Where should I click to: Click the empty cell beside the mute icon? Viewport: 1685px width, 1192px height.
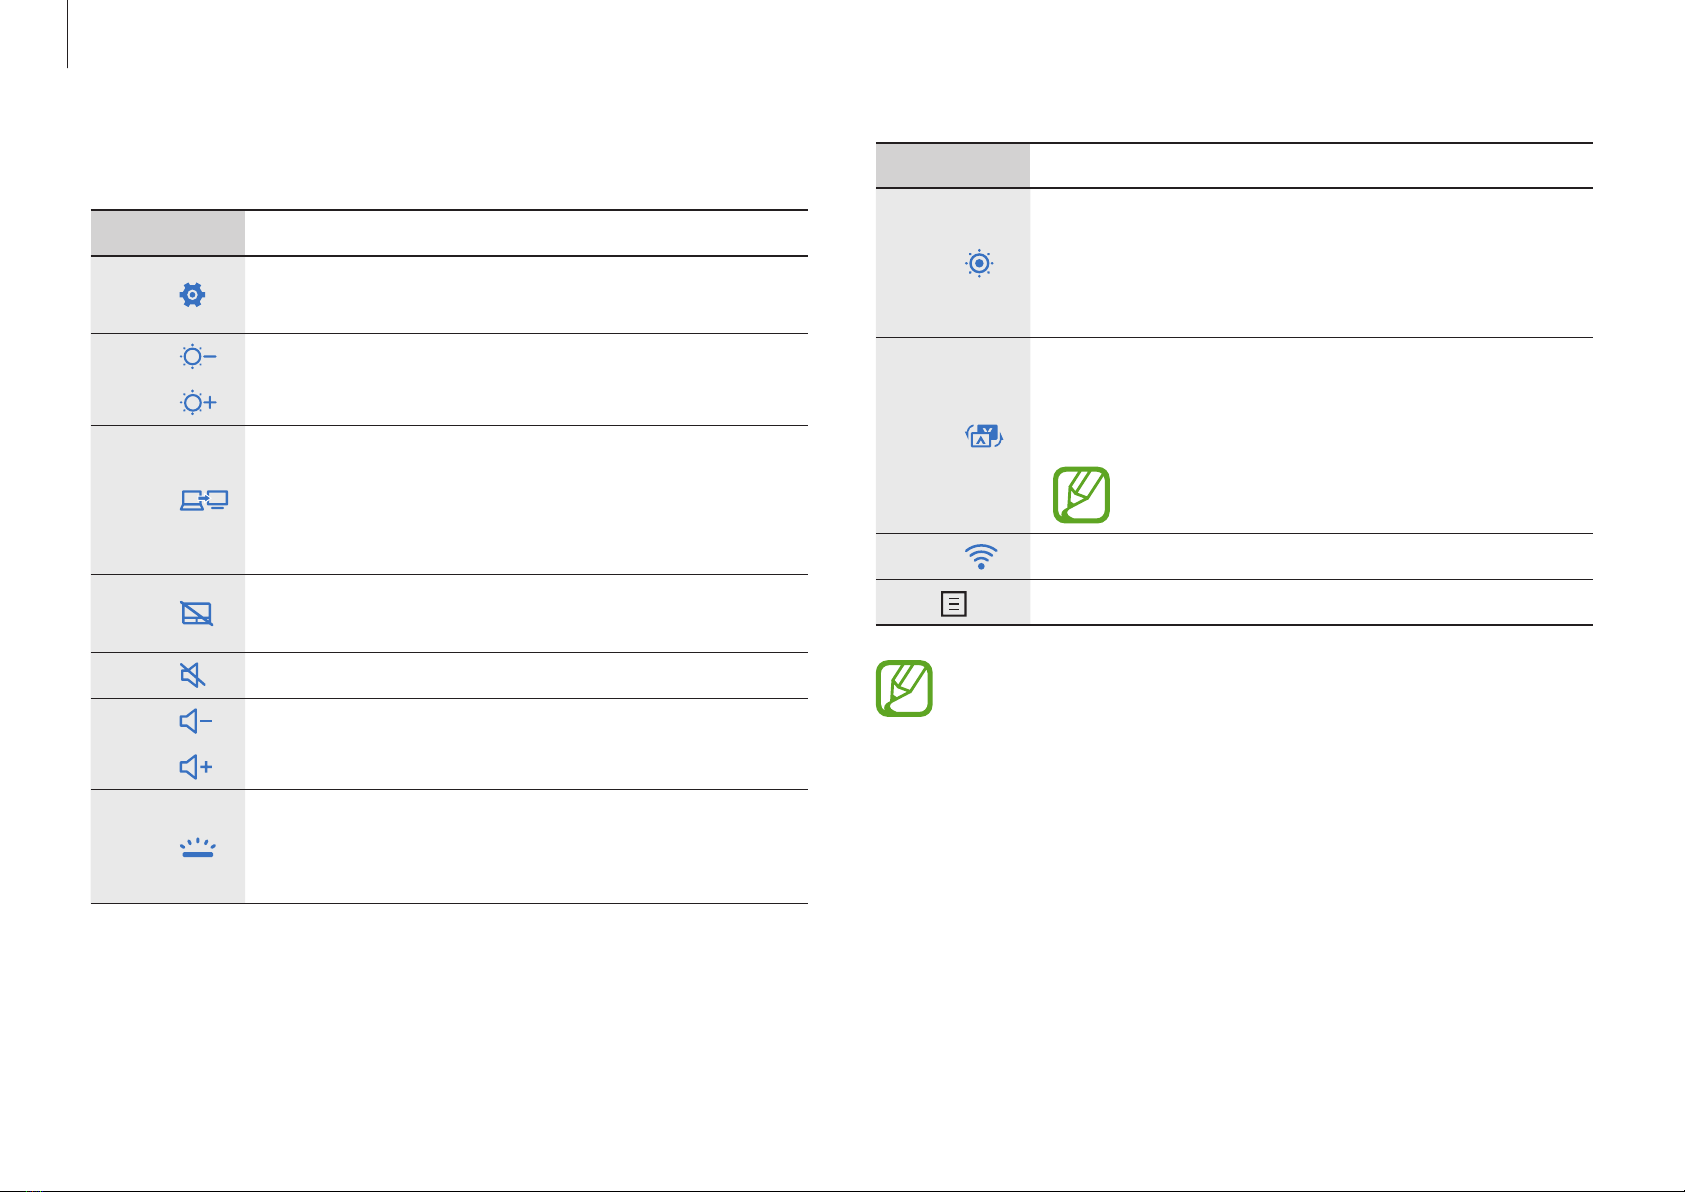(x=526, y=676)
